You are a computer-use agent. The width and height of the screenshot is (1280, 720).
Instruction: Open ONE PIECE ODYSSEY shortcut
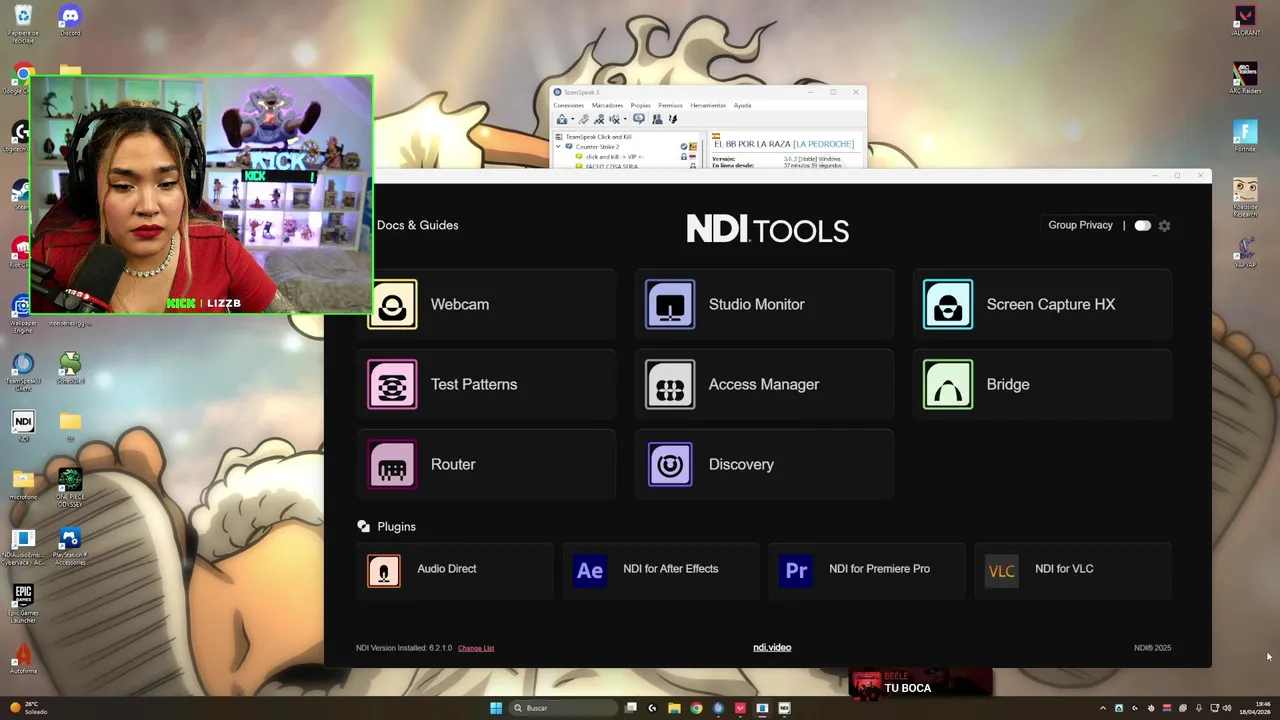tap(70, 488)
